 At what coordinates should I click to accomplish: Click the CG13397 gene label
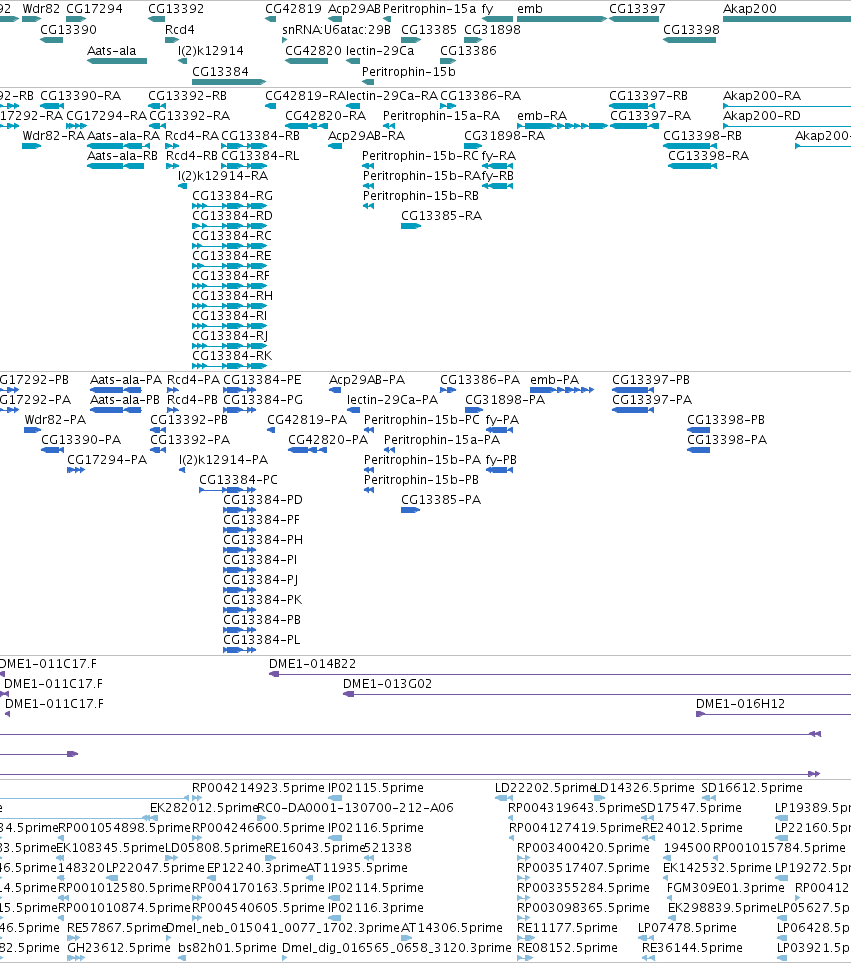pos(637,9)
